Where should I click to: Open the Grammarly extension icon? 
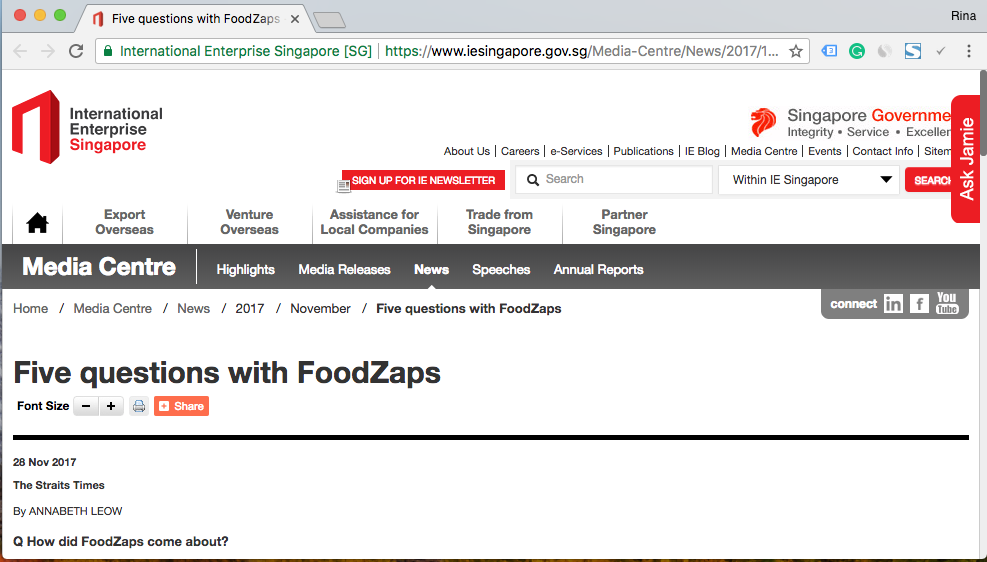[857, 51]
